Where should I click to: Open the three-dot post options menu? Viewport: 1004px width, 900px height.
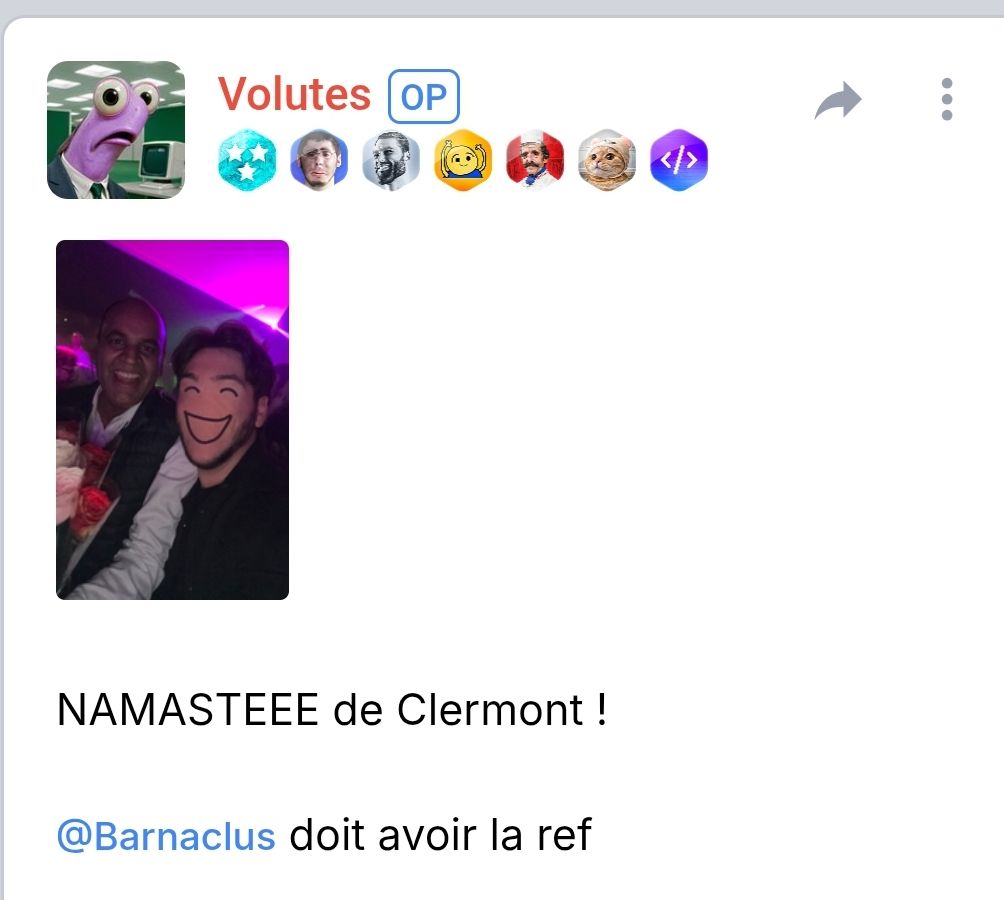pos(947,99)
